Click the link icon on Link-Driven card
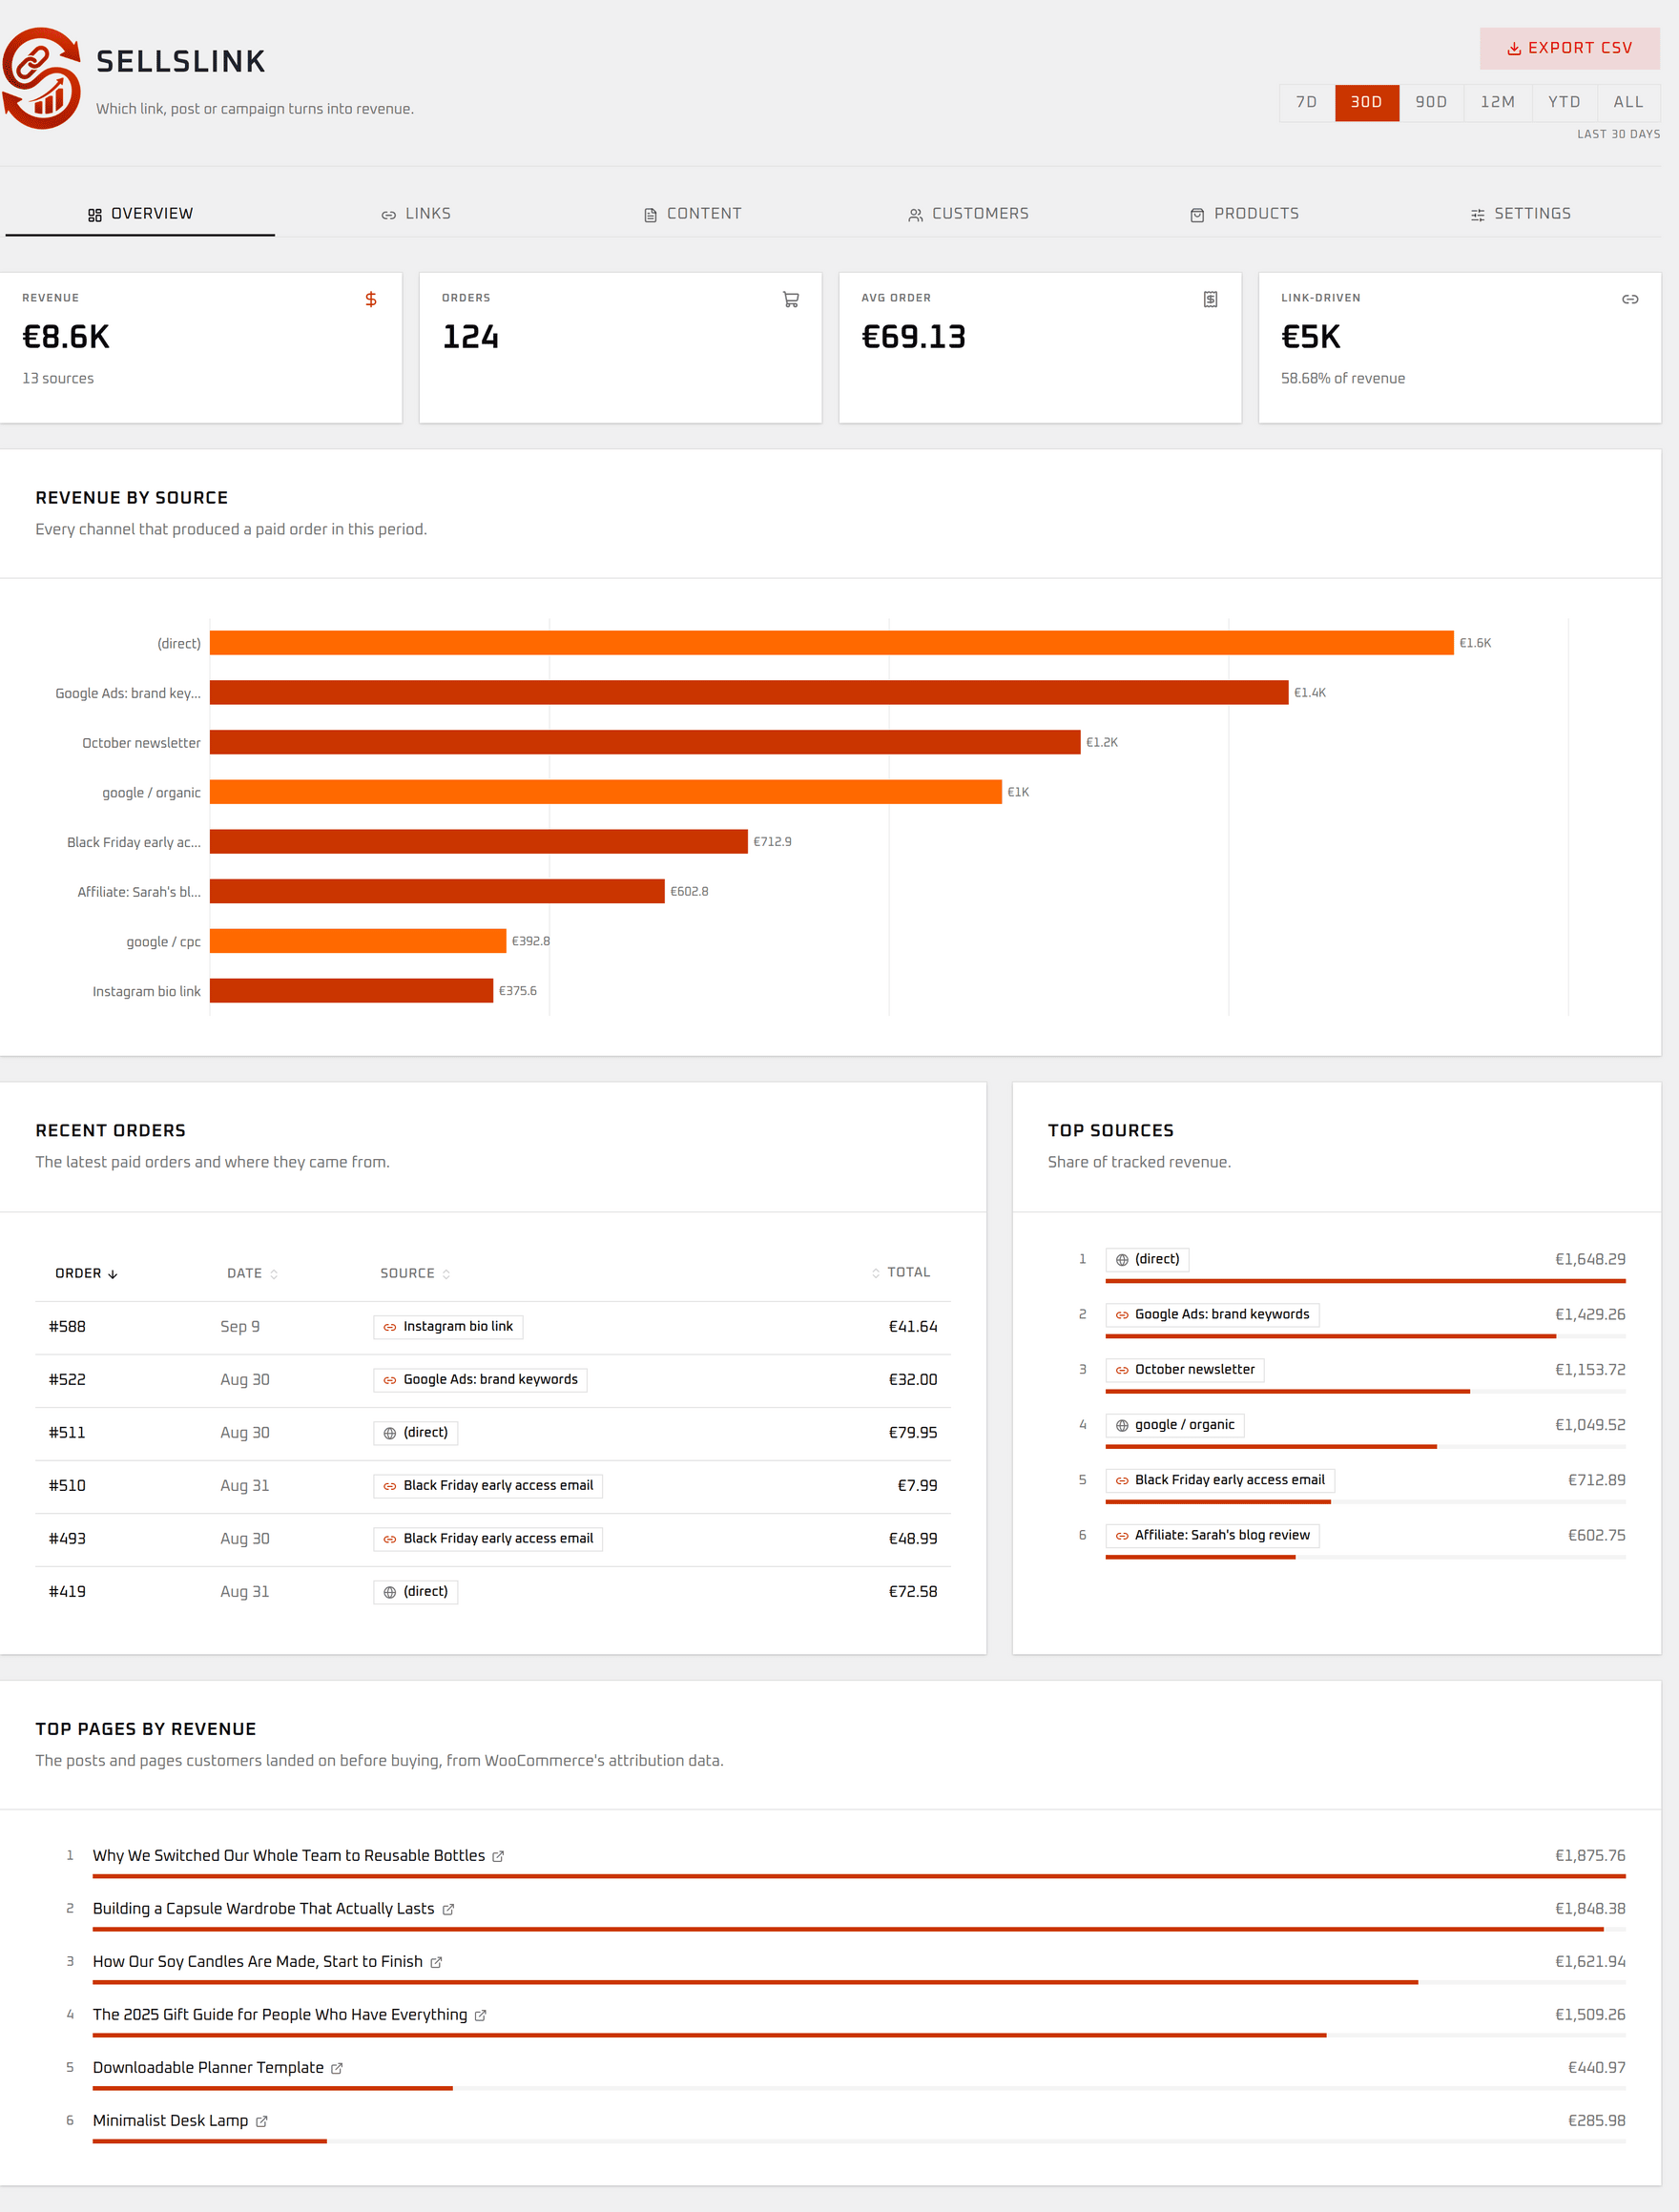 point(1630,299)
